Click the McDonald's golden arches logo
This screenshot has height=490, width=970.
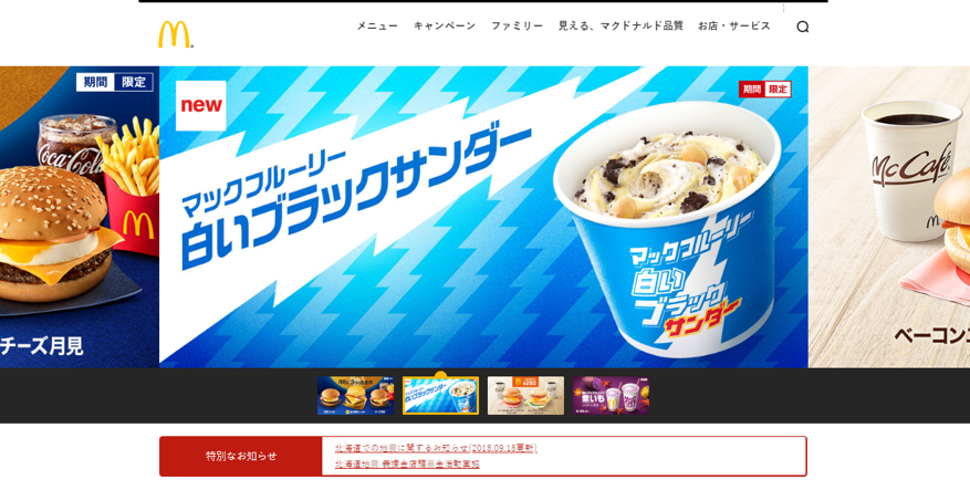click(x=176, y=34)
